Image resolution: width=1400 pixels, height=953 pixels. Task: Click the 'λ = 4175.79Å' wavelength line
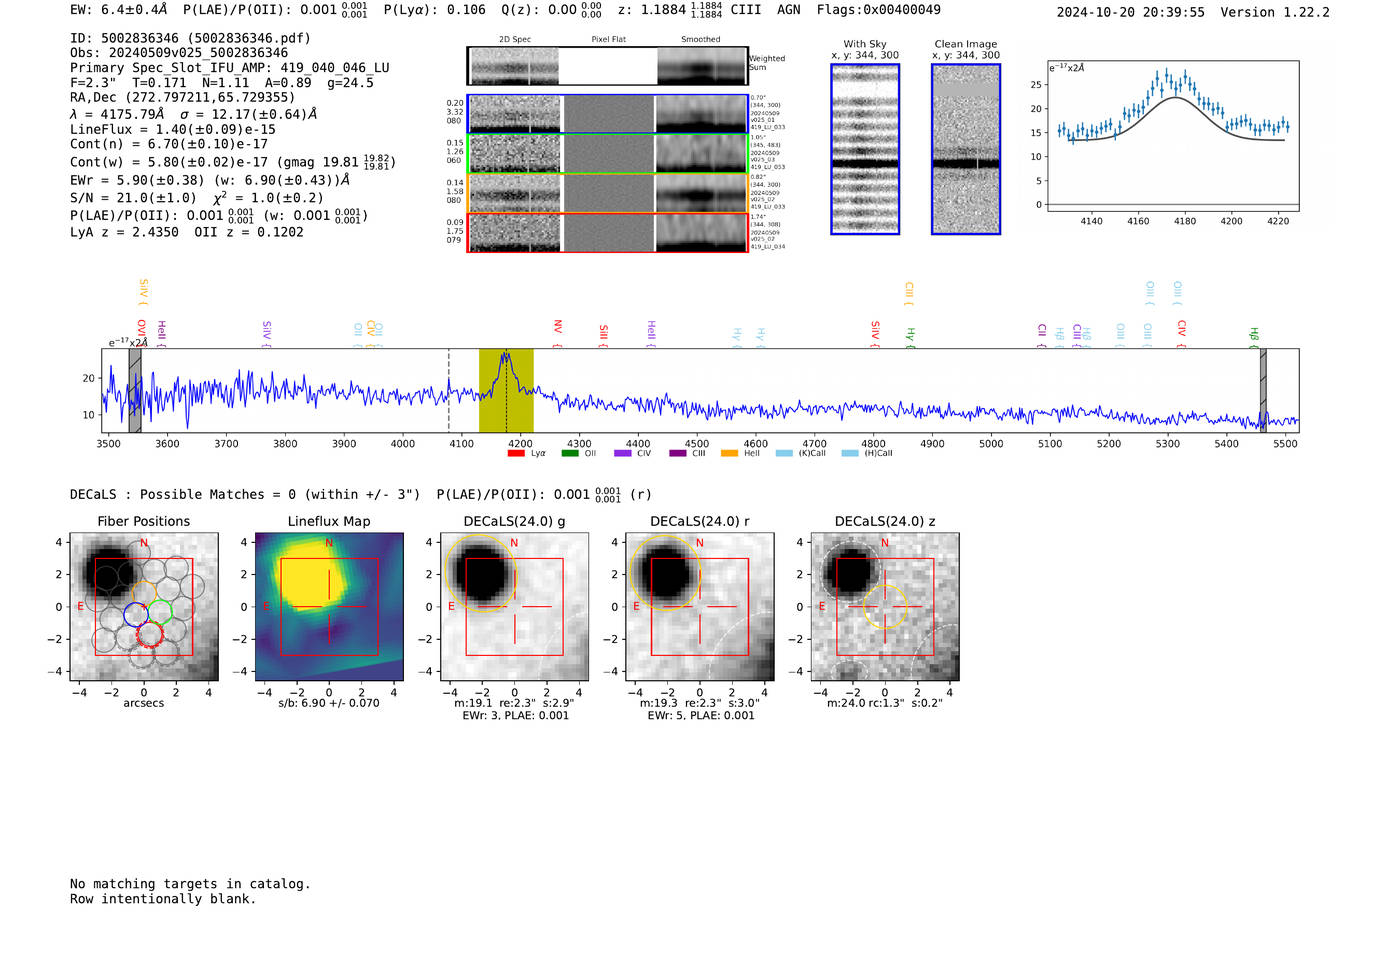pos(193,114)
